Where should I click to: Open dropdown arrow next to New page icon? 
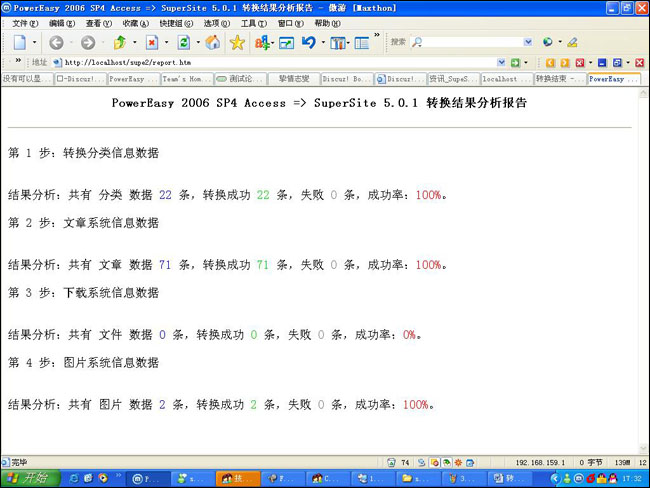coord(34,42)
